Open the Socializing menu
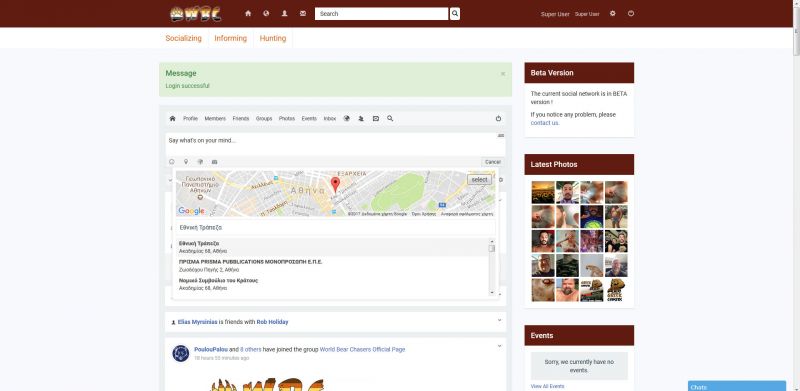Screen dimensions: 800x391 [184, 38]
